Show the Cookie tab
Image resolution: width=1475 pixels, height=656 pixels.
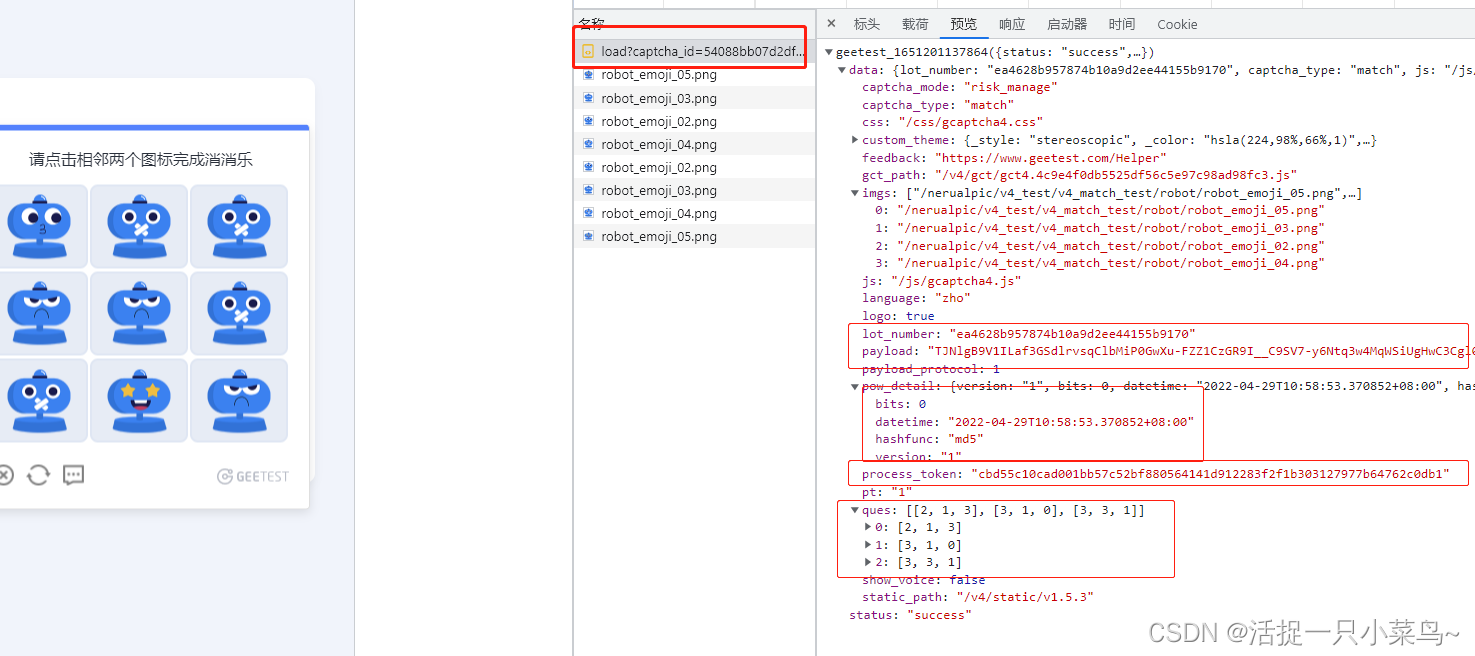coord(1177,24)
